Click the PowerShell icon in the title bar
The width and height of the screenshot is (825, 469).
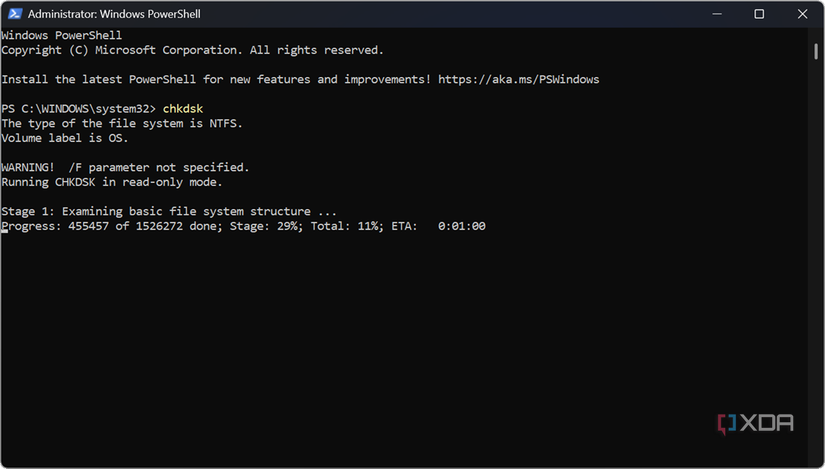pyautogui.click(x=14, y=14)
